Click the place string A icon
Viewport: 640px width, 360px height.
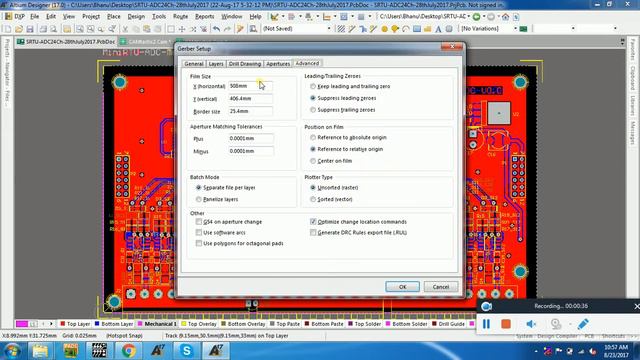[438, 29]
